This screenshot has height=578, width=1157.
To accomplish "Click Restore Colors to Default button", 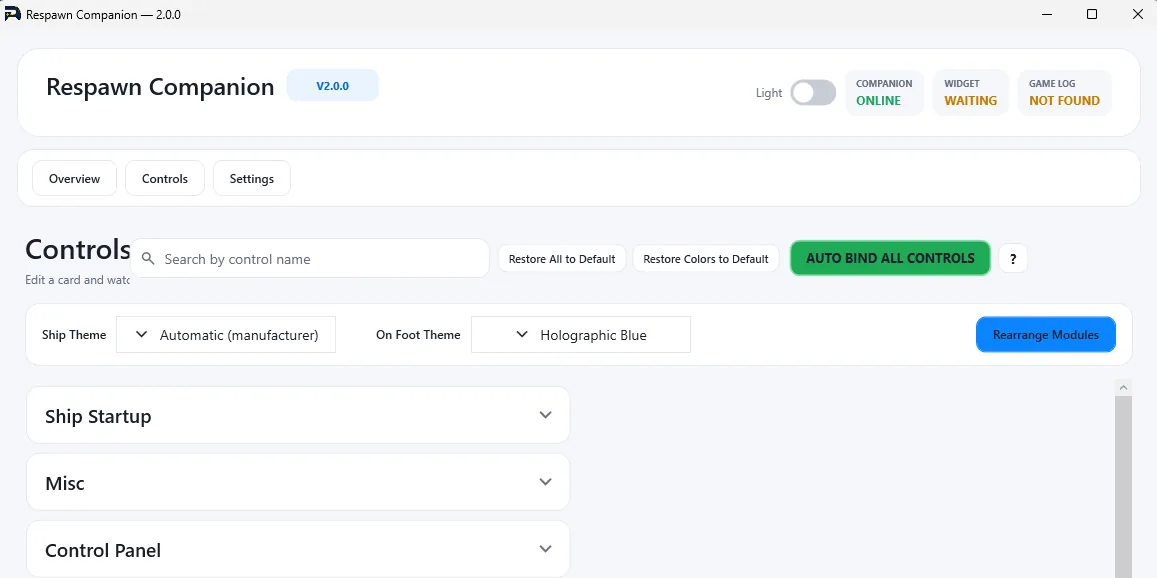I will (x=706, y=259).
